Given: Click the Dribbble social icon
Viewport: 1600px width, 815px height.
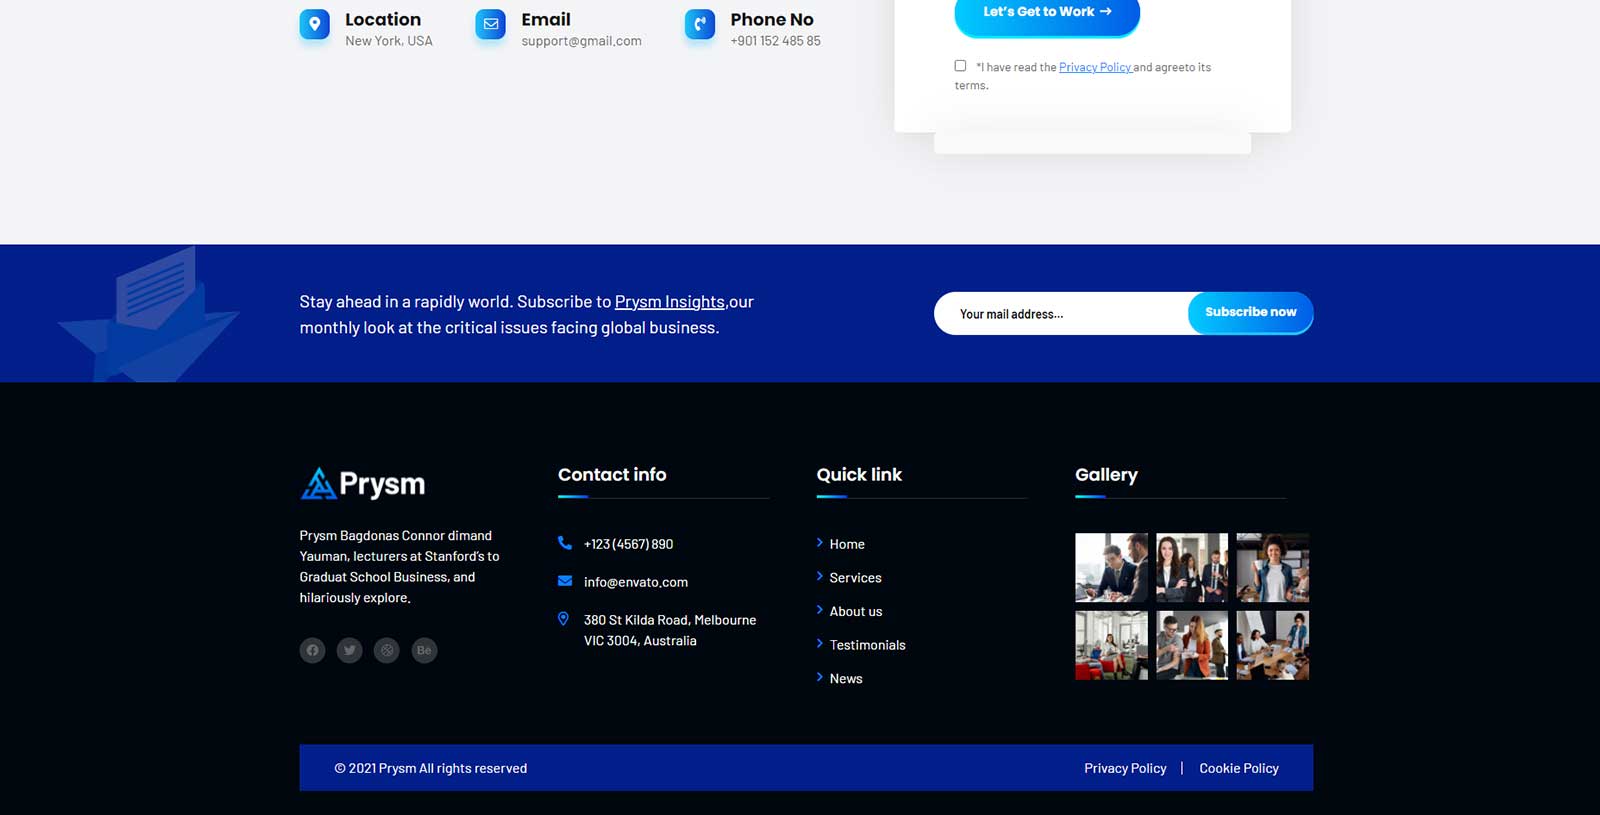Looking at the screenshot, I should tap(387, 650).
